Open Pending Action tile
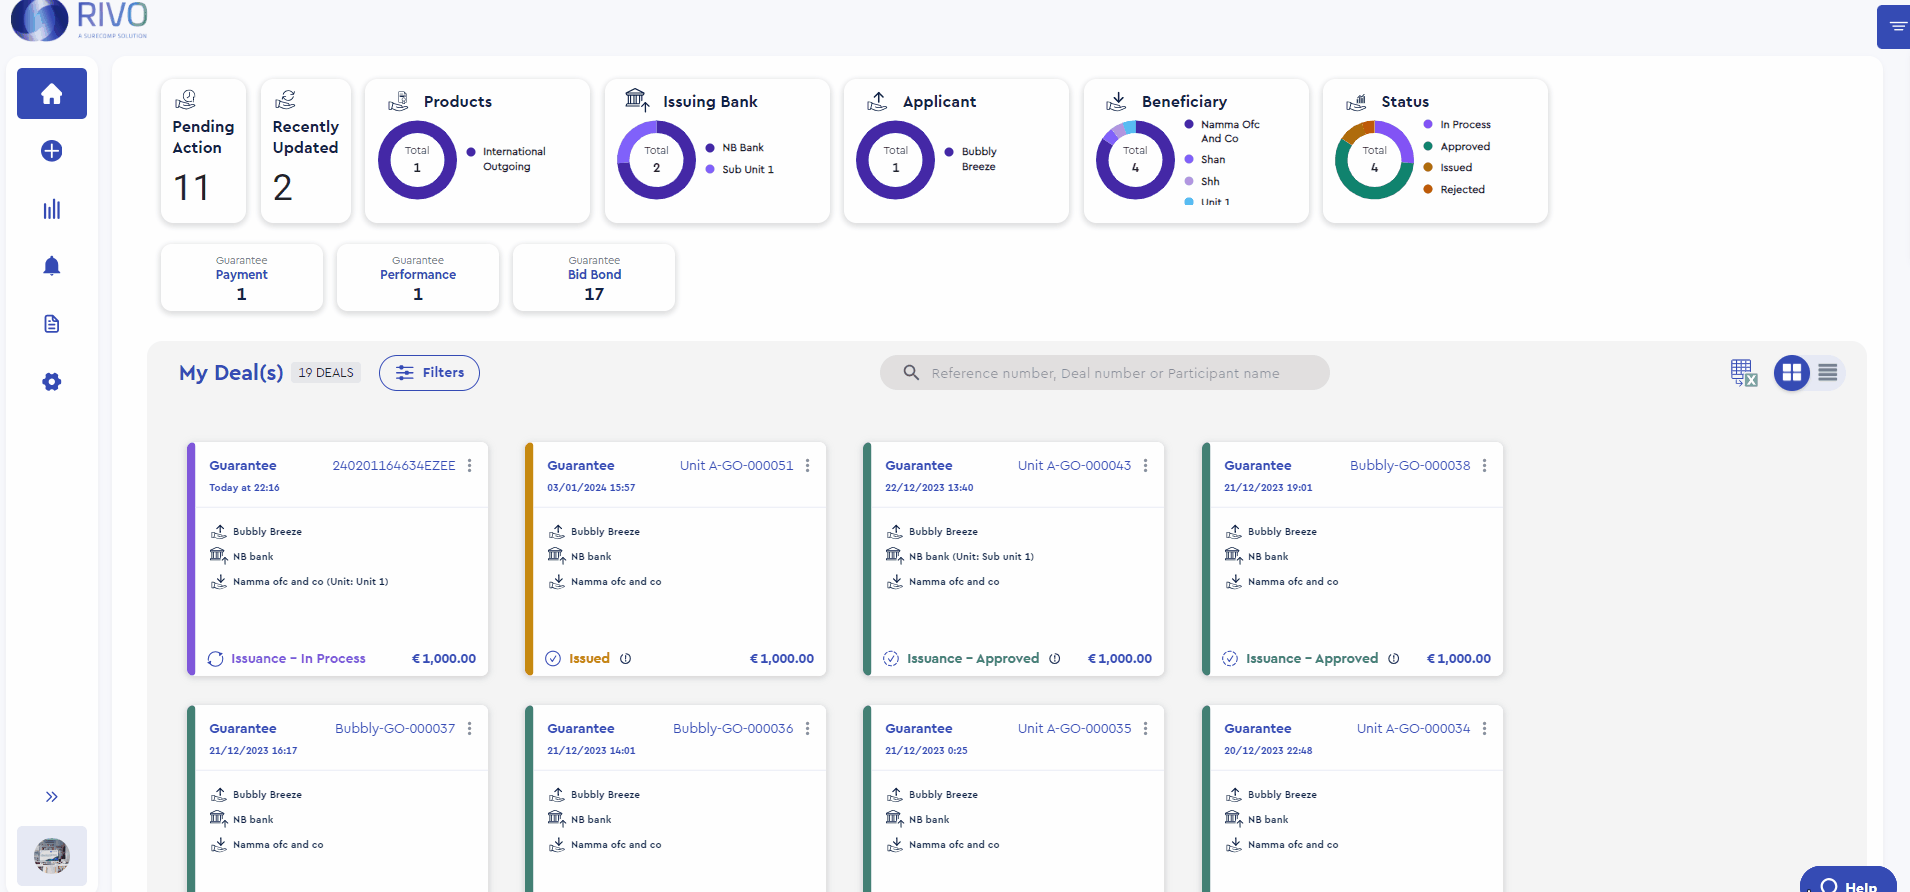This screenshot has height=892, width=1910. click(203, 151)
